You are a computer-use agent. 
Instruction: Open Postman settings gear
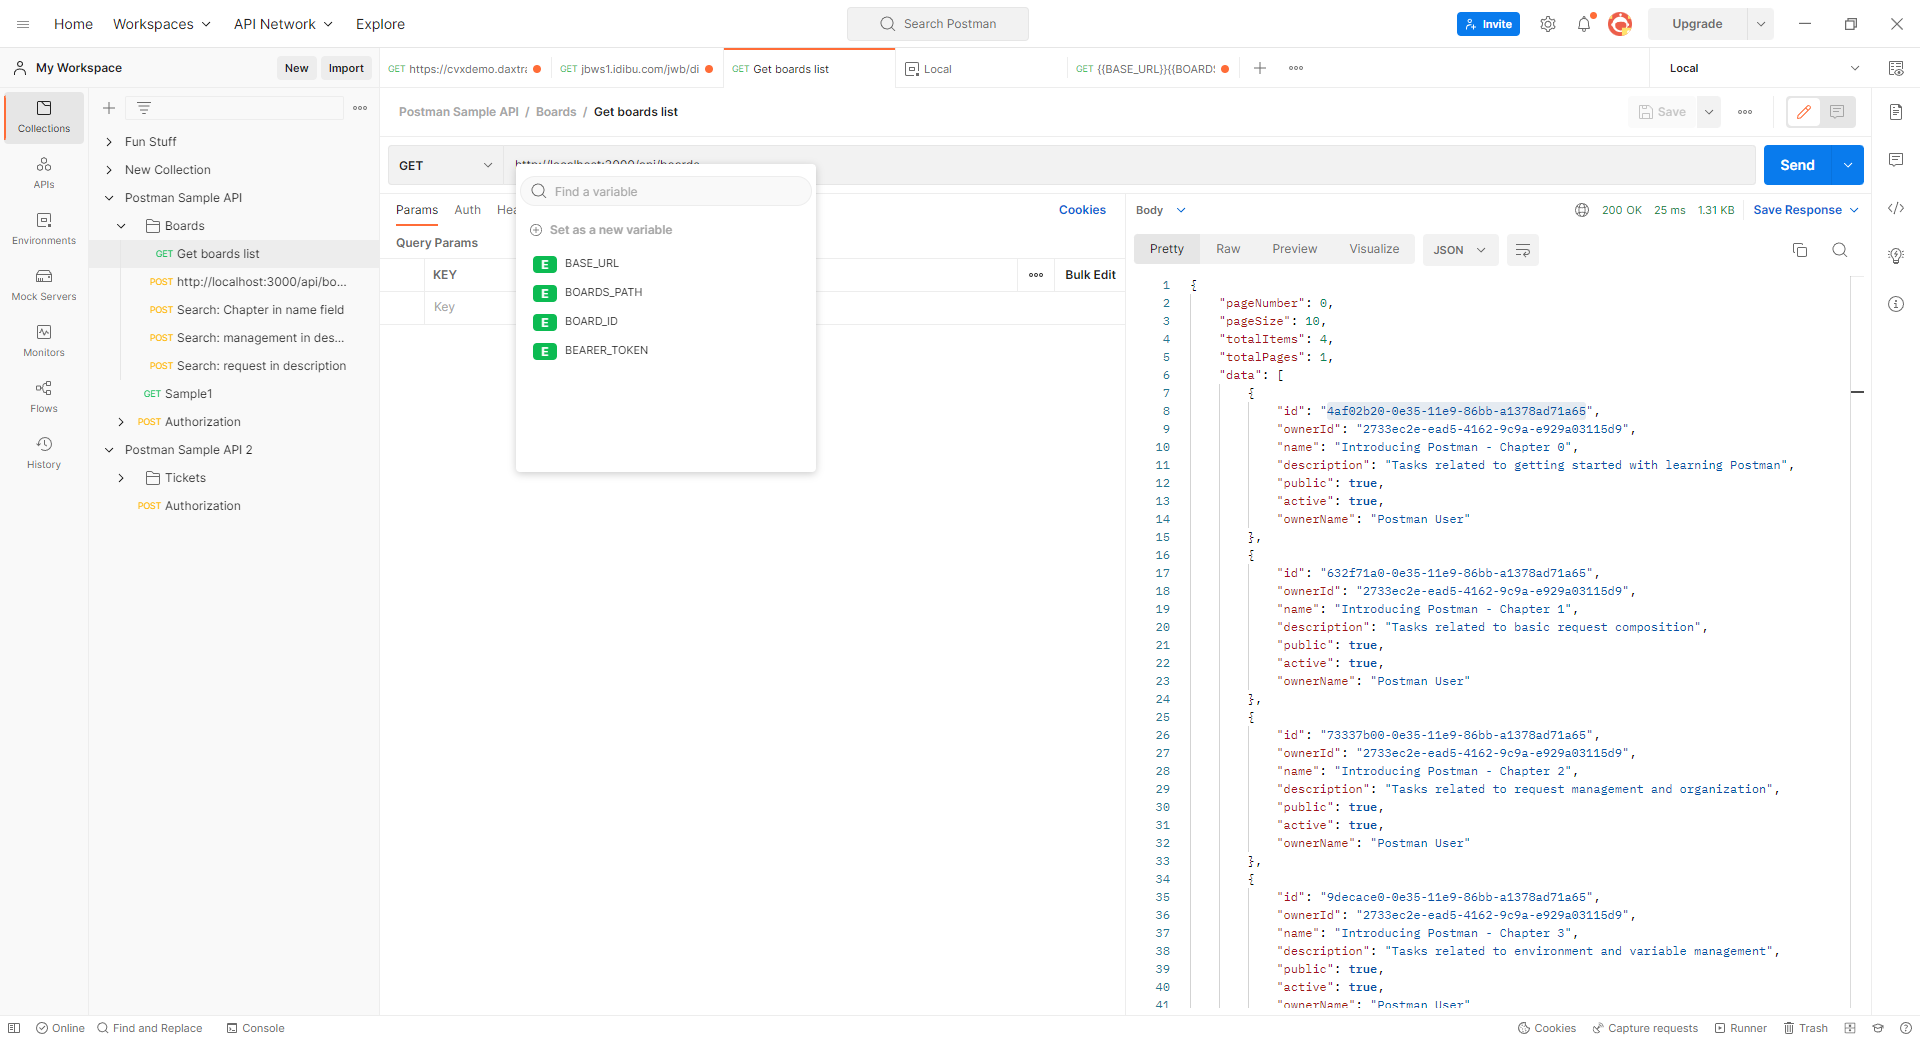[1548, 24]
